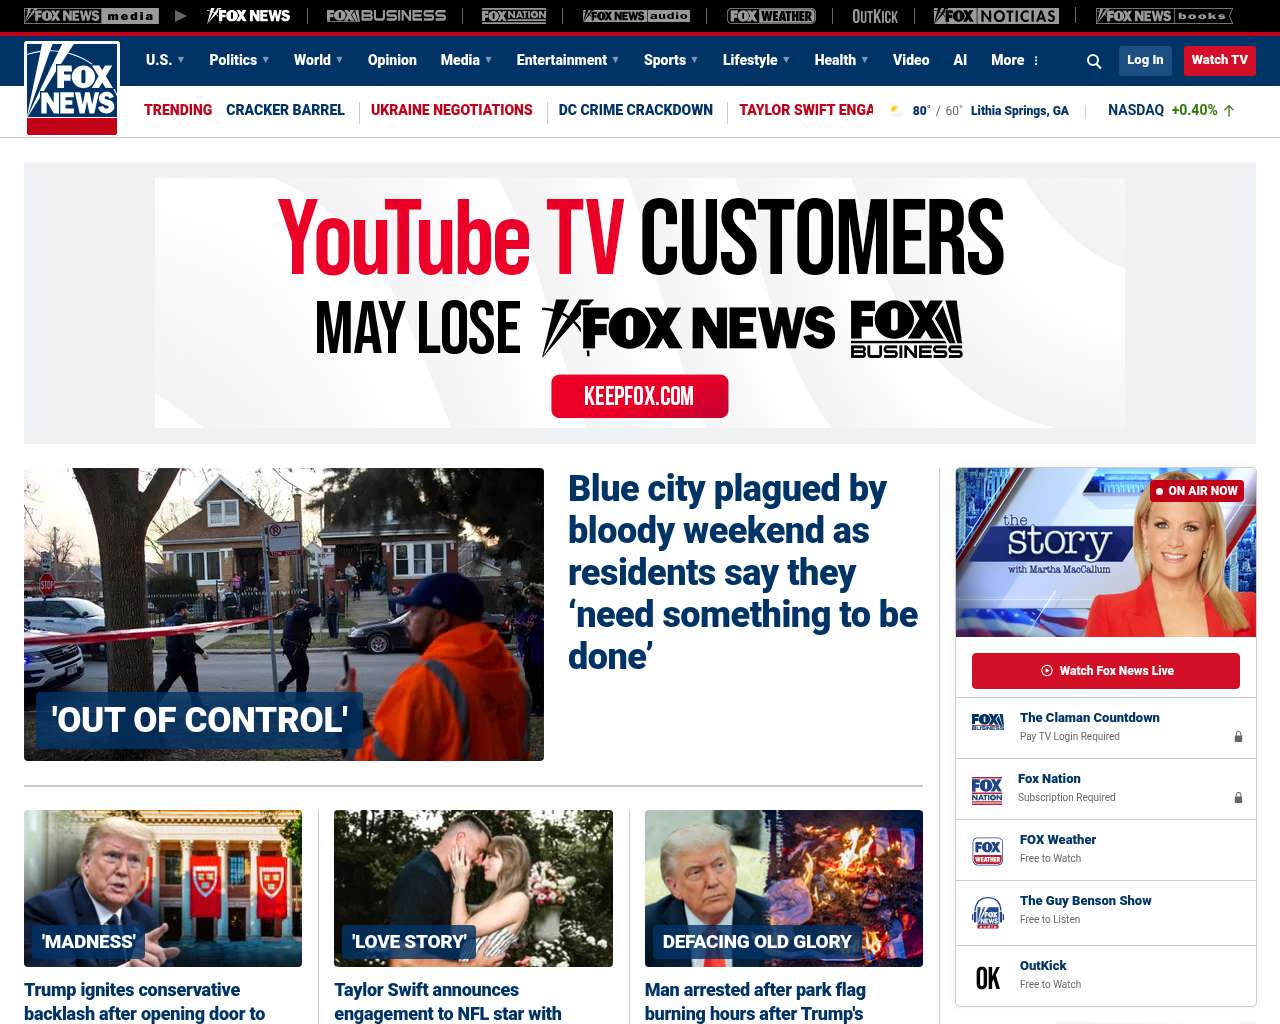Open The Guy Benson Show stream
The width and height of the screenshot is (1280, 1024).
coord(1085,900)
